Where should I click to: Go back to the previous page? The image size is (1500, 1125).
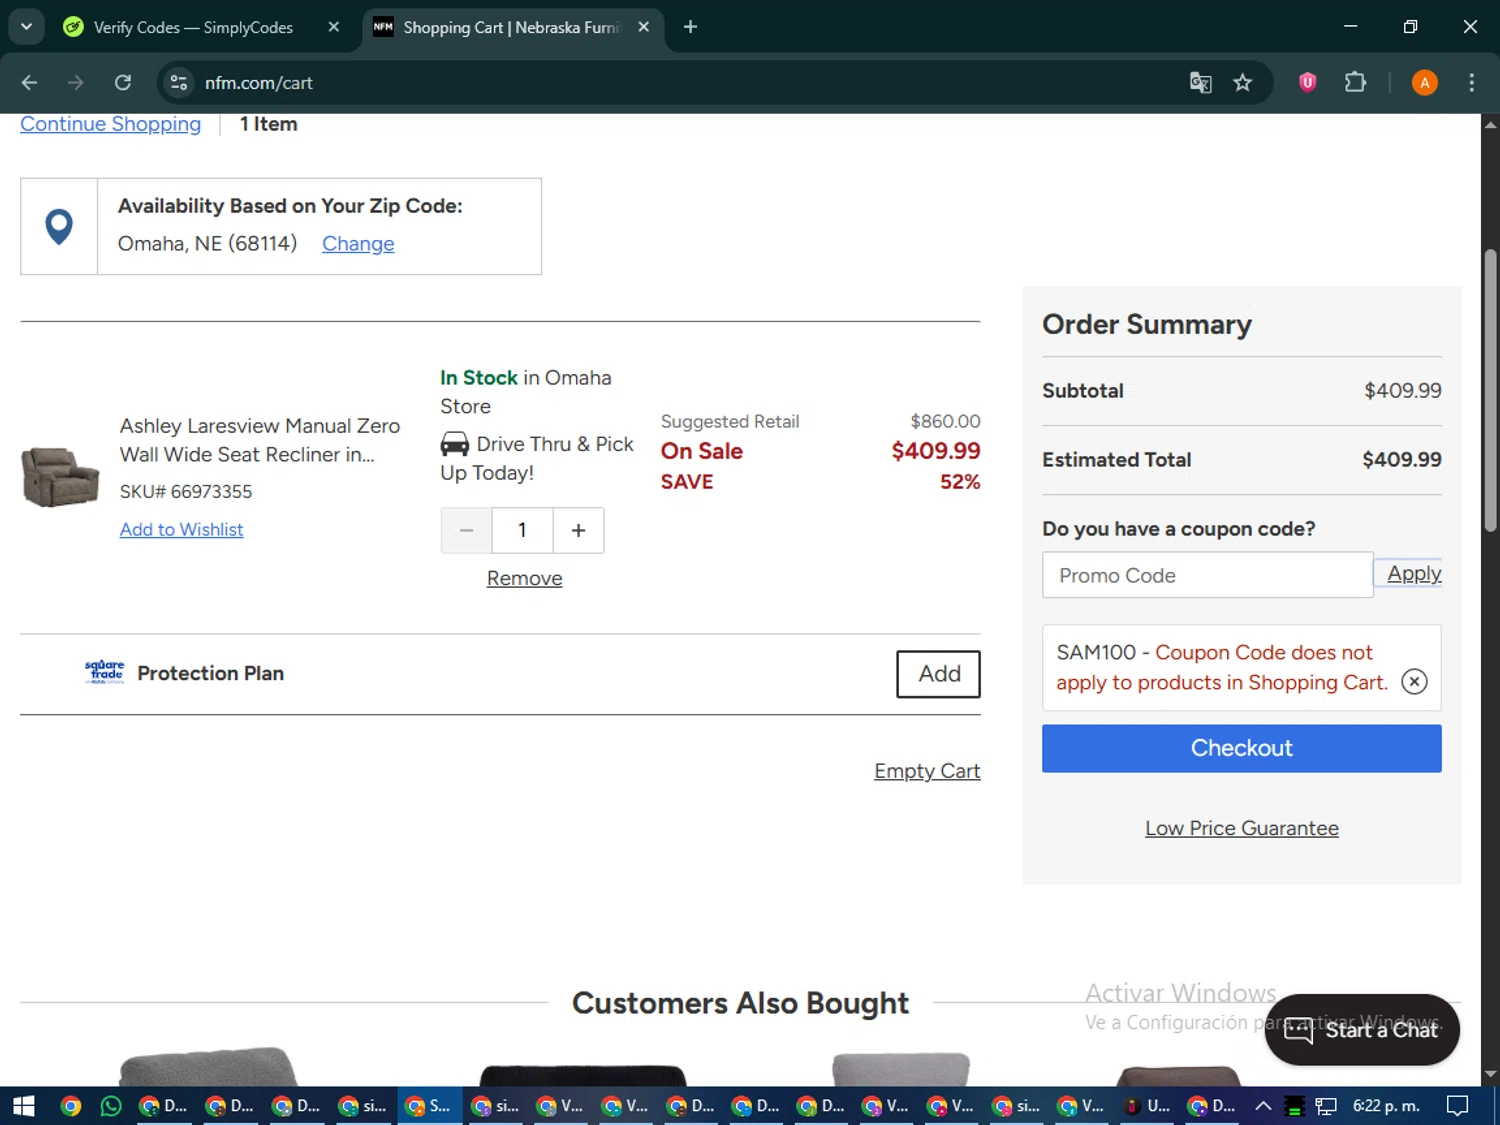(29, 82)
